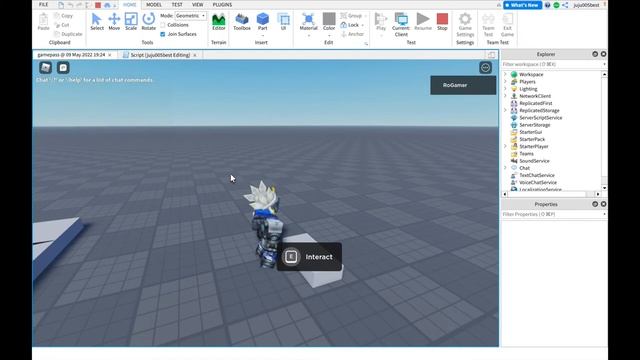Toggle the Join Surfaces checkbox

pos(163,34)
